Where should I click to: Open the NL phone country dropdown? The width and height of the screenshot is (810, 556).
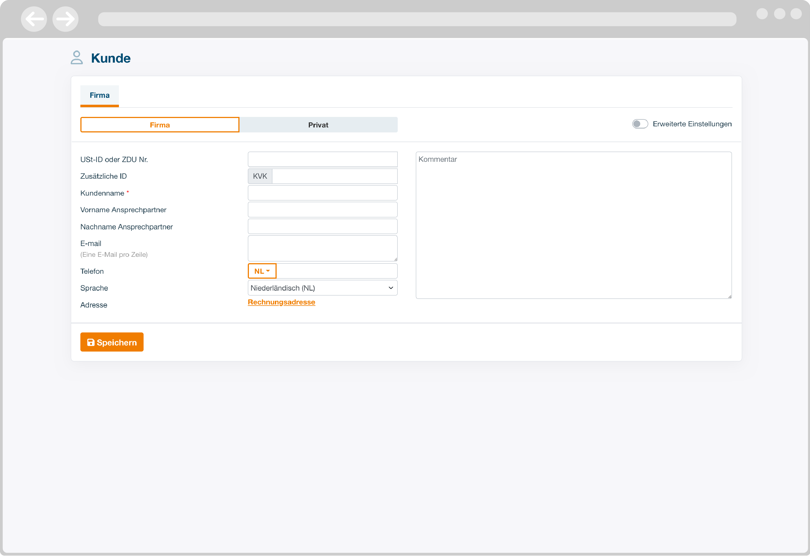(262, 271)
